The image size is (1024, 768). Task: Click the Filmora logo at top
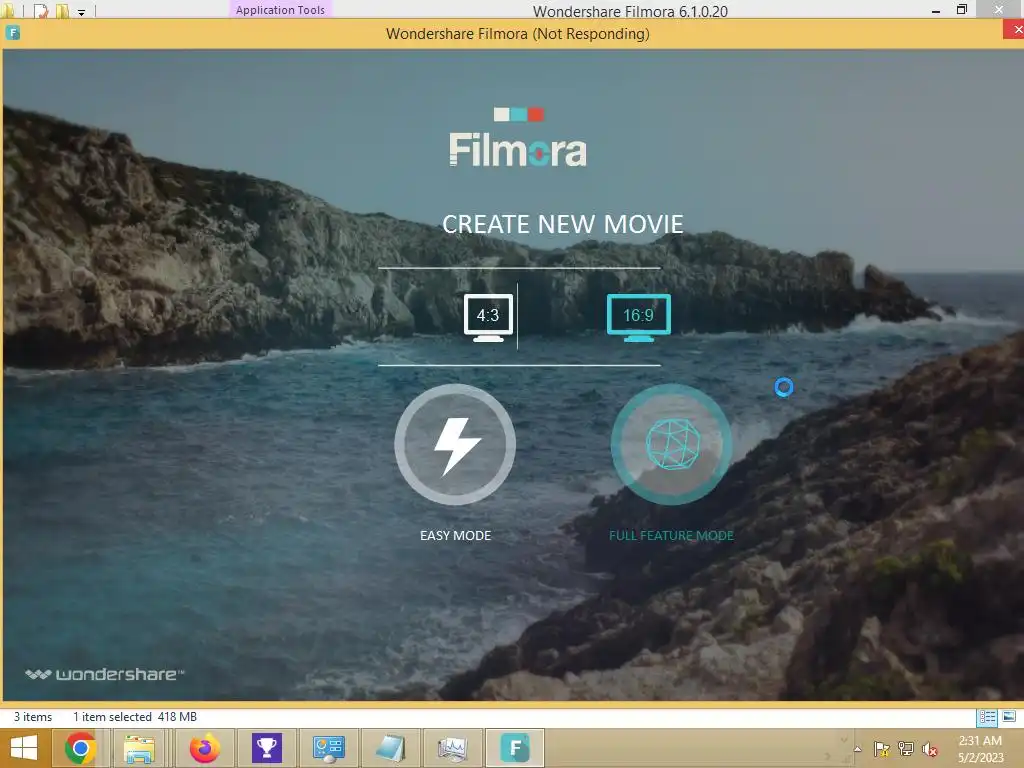click(518, 138)
